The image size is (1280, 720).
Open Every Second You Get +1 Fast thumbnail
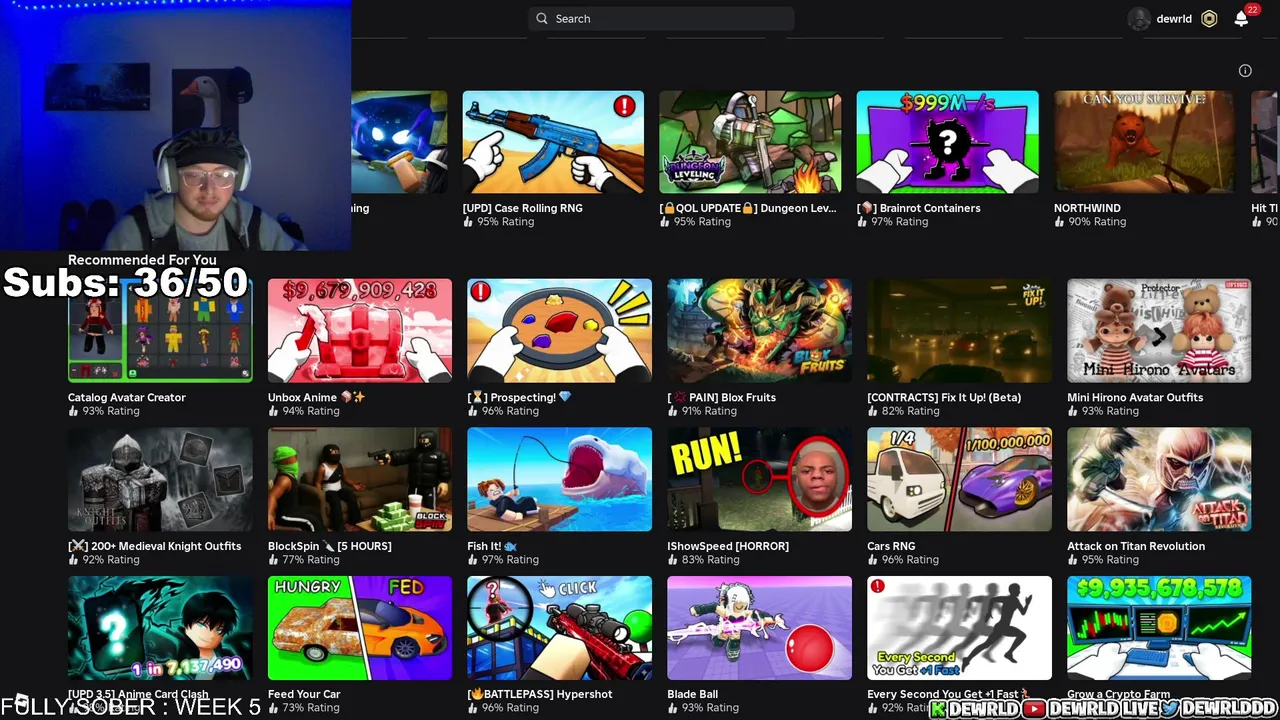[959, 628]
